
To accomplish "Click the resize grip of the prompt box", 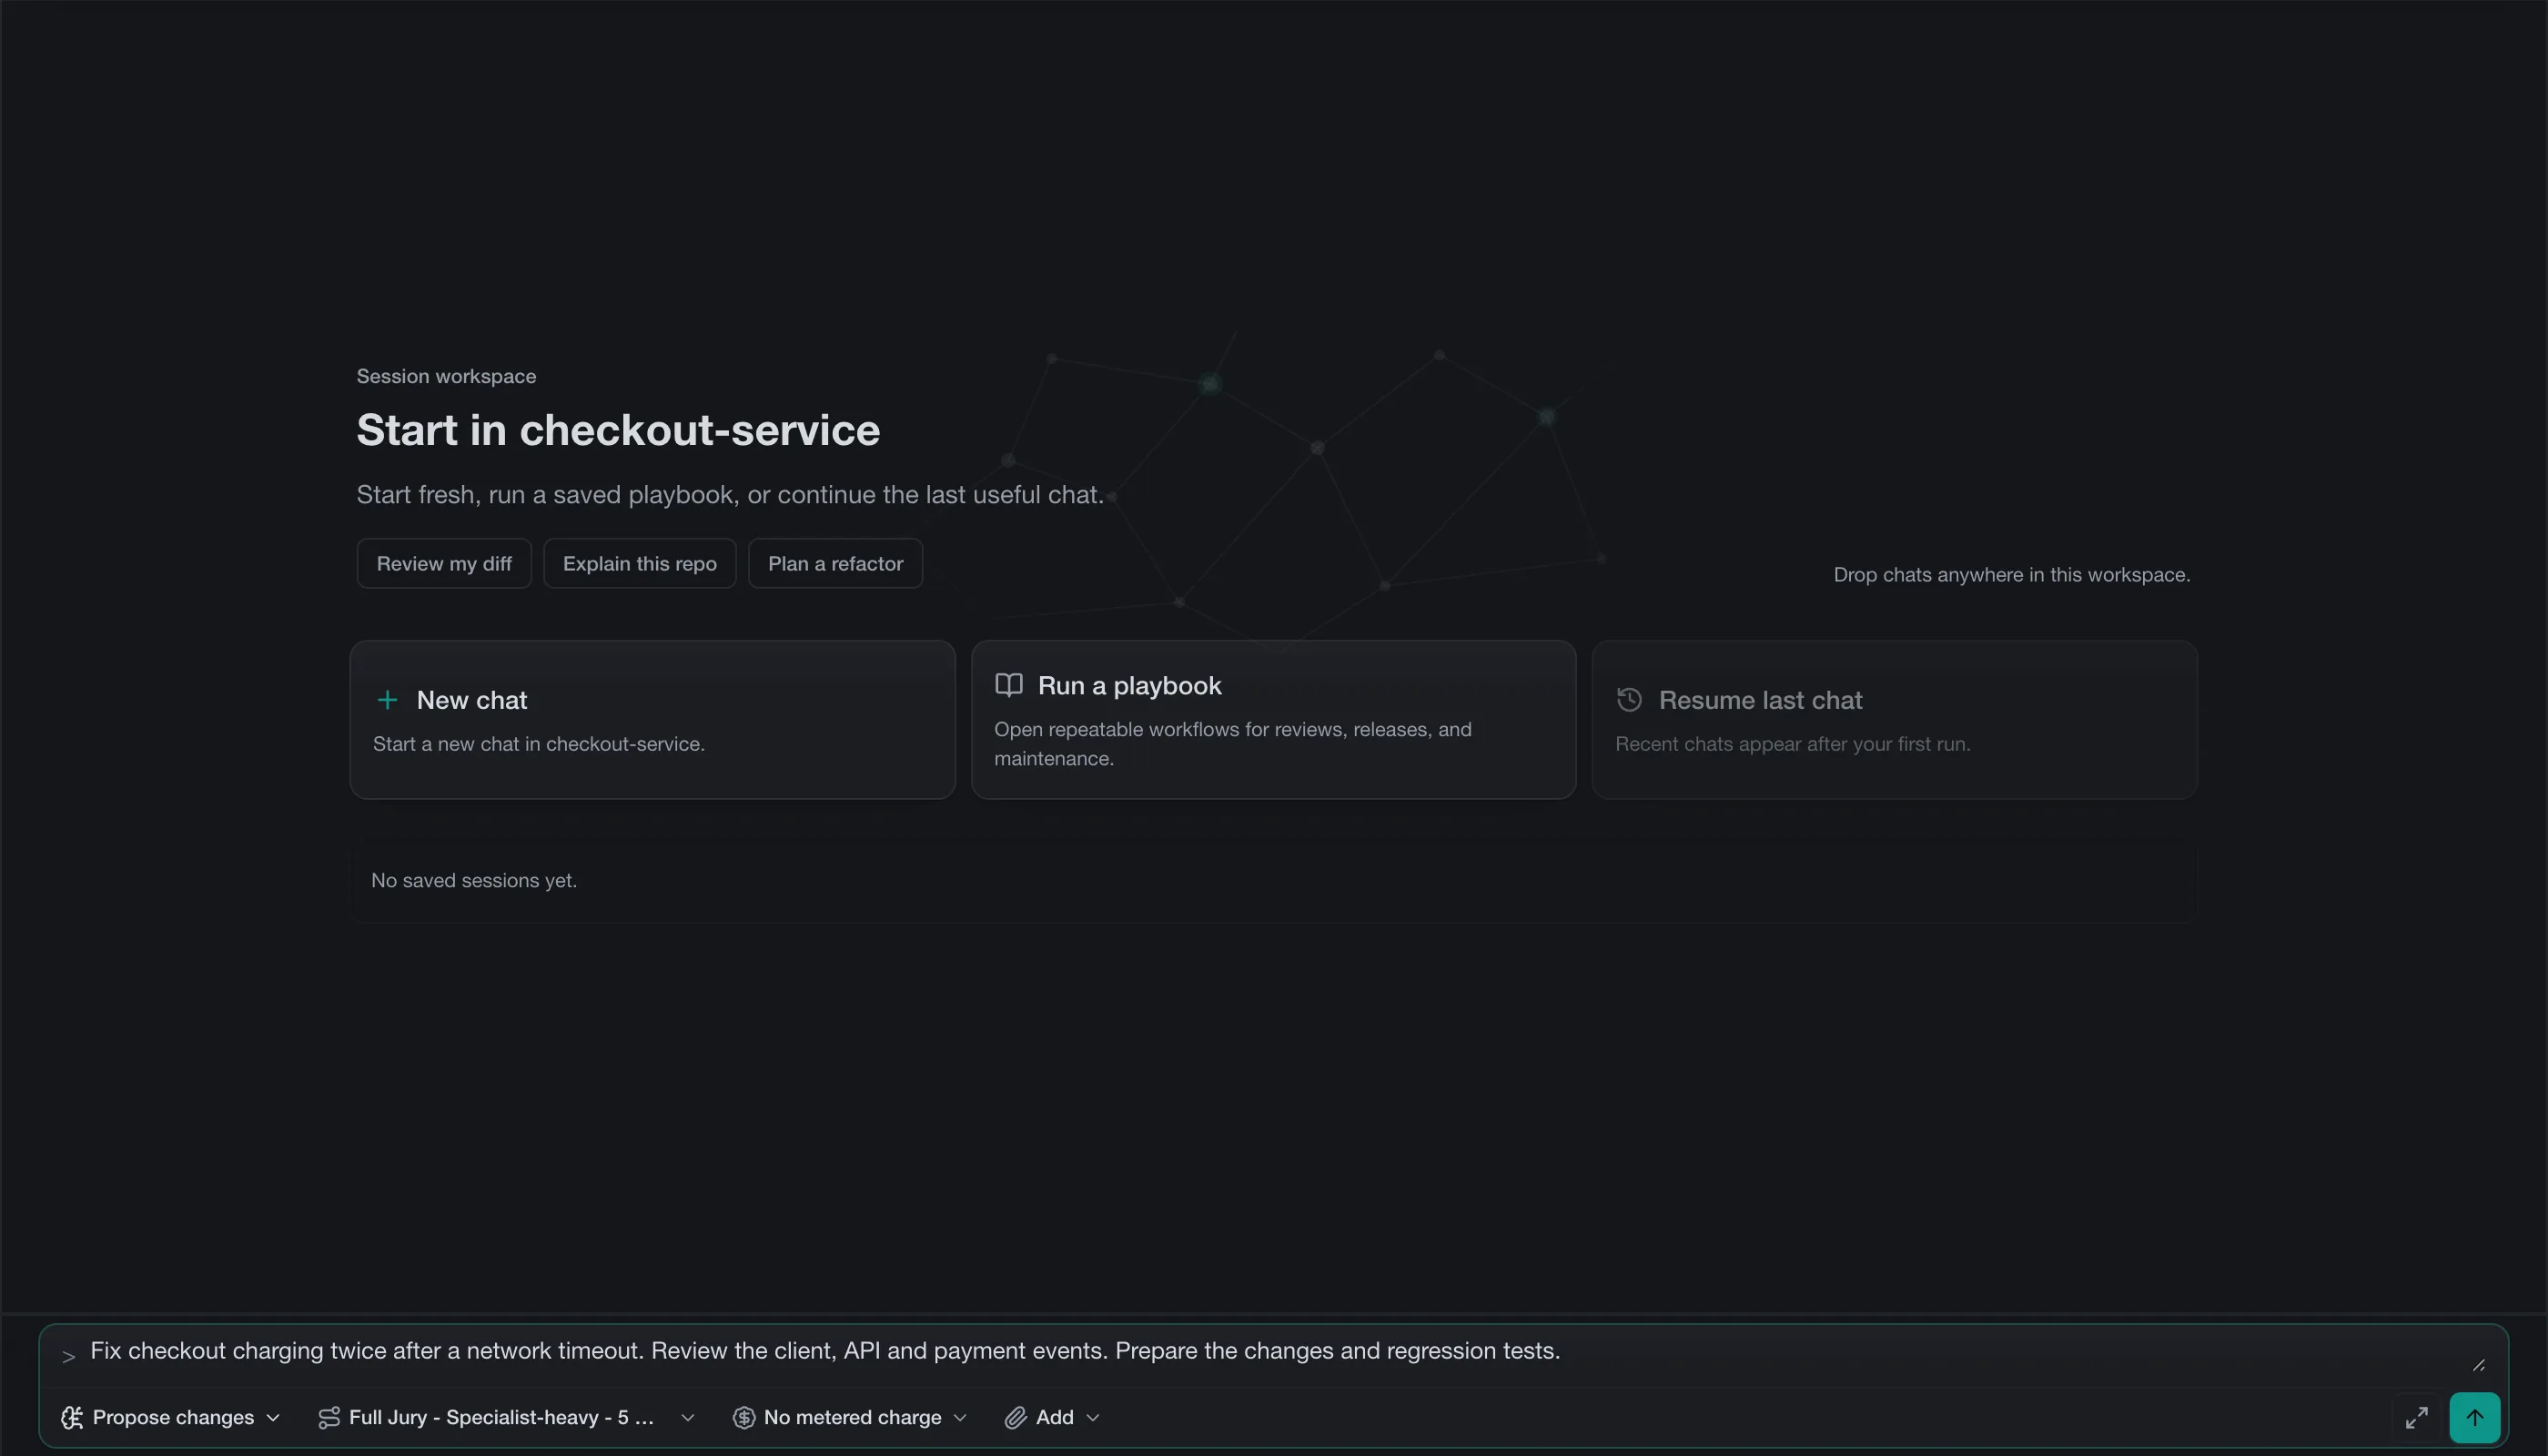I will pyautogui.click(x=2479, y=1365).
